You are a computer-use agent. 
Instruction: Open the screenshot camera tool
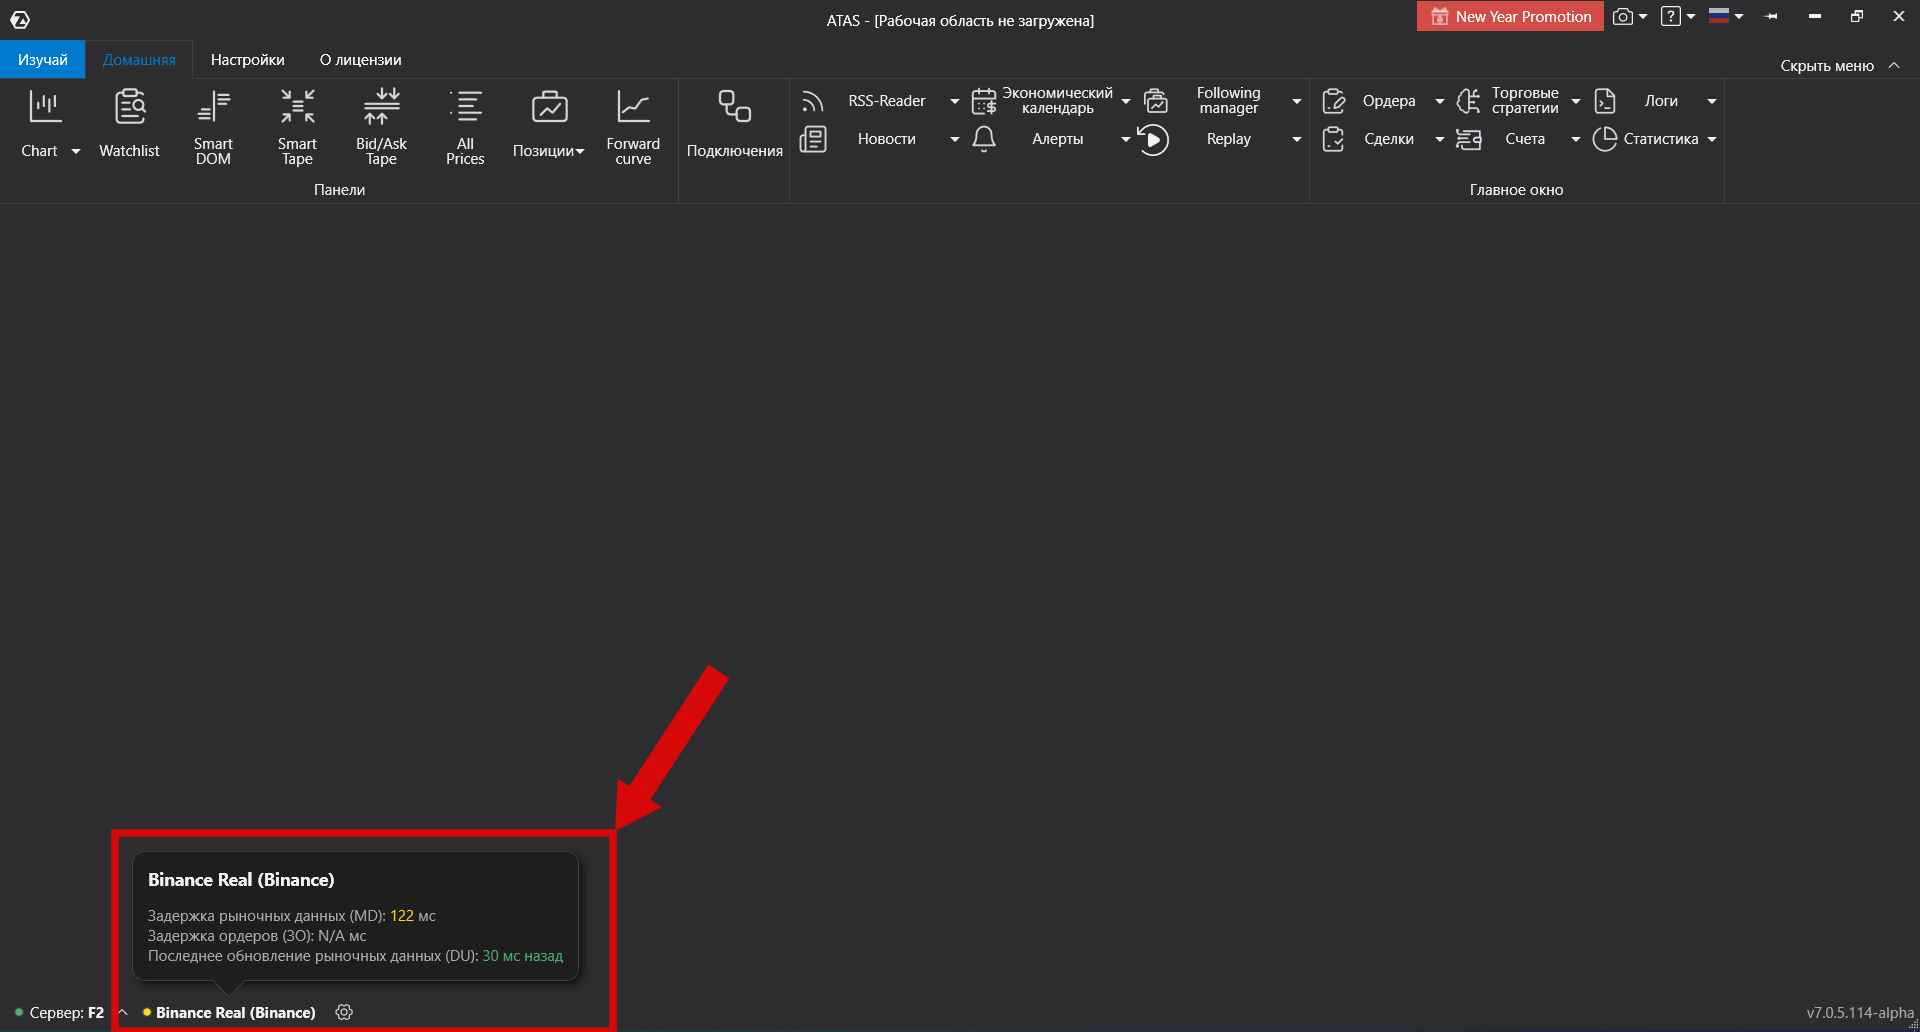[1623, 17]
